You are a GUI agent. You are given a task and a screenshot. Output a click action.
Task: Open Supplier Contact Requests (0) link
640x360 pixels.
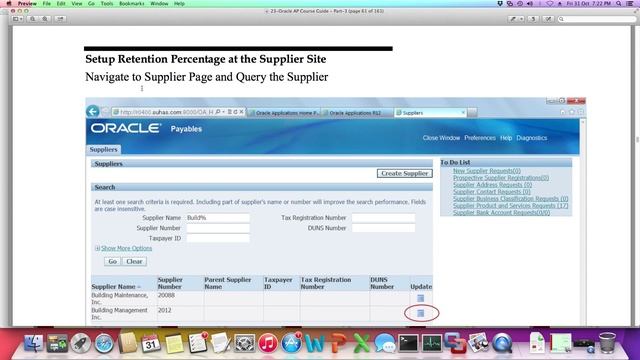pyautogui.click(x=491, y=192)
